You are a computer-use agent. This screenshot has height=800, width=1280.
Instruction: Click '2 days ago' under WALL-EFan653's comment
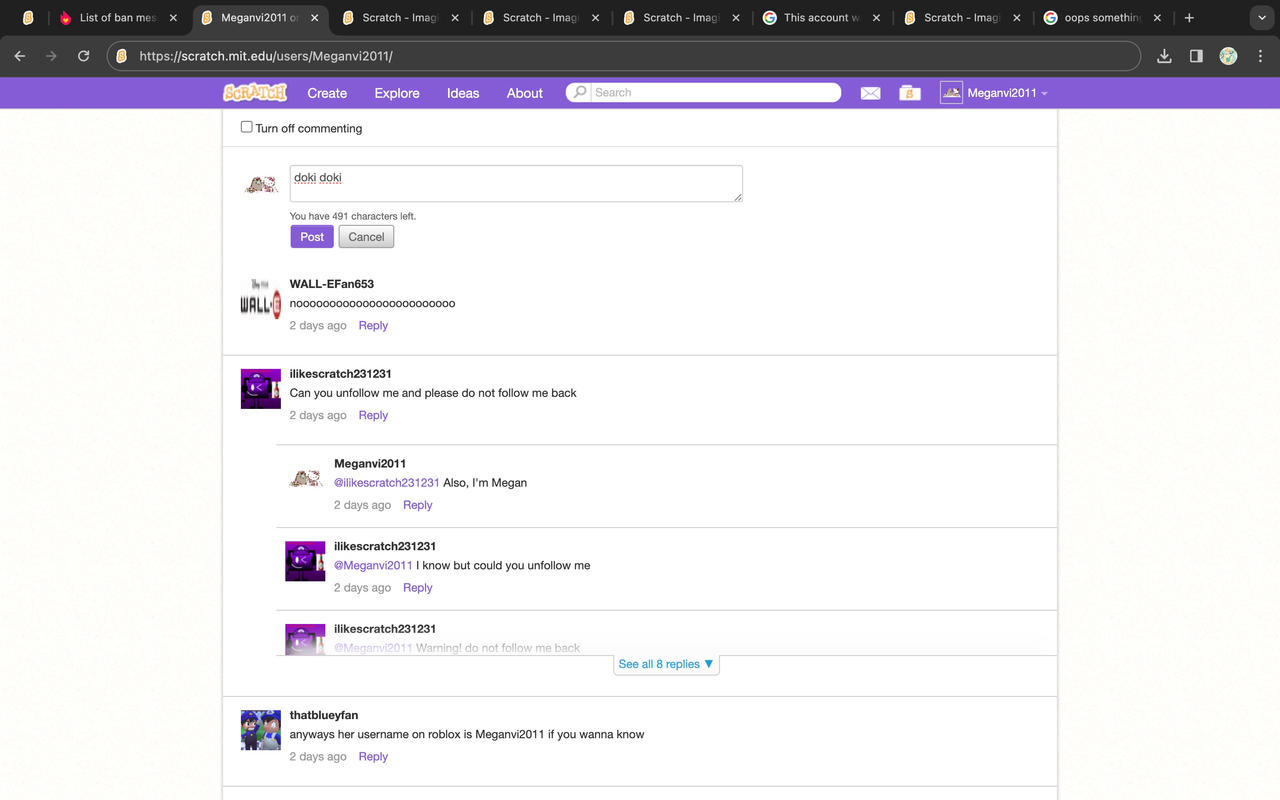(x=318, y=325)
